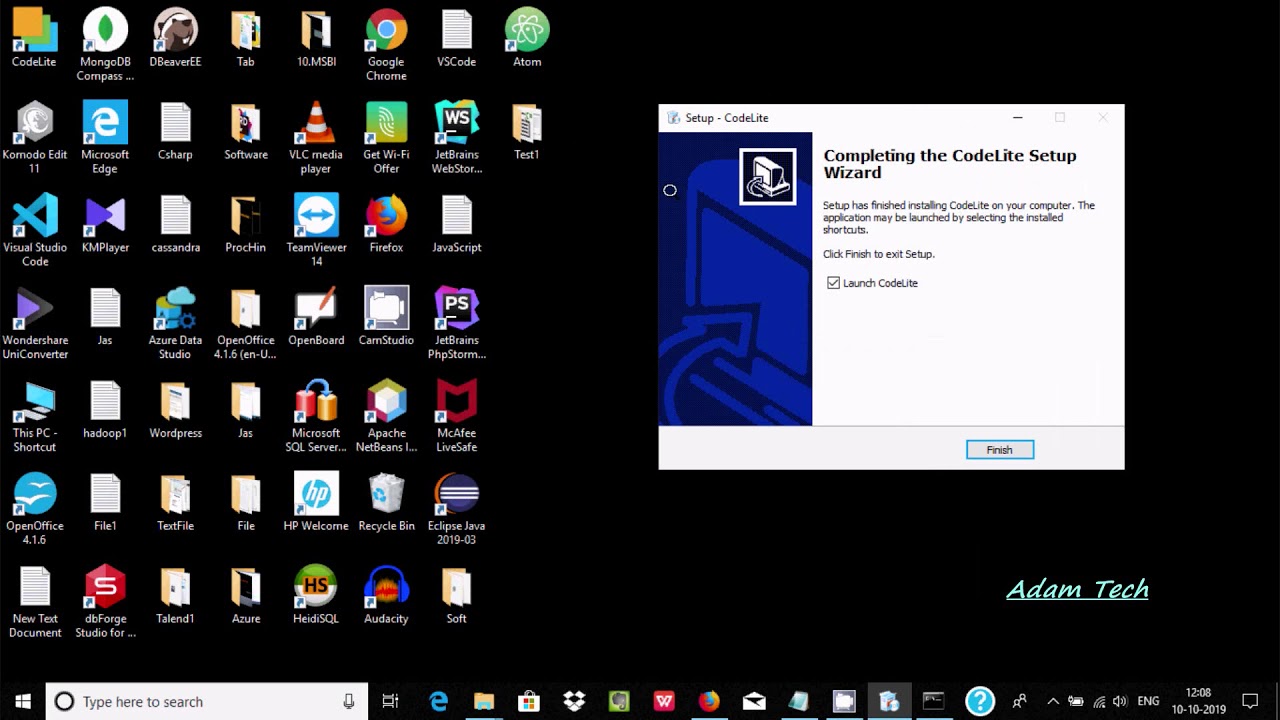The height and width of the screenshot is (720, 1280).
Task: Select the Talend1 folder icon
Action: [175, 596]
